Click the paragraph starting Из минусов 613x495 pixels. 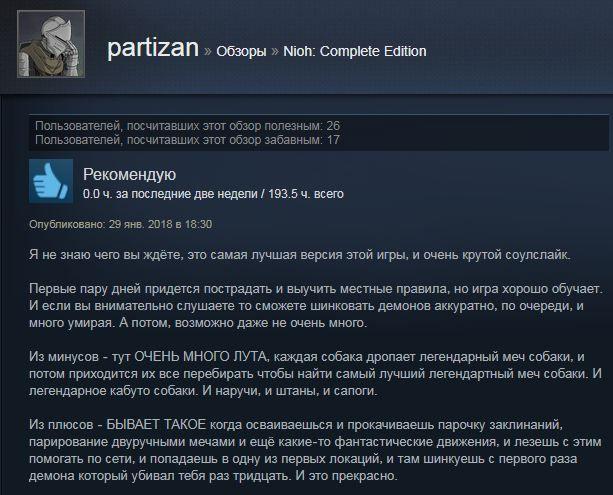click(x=315, y=374)
